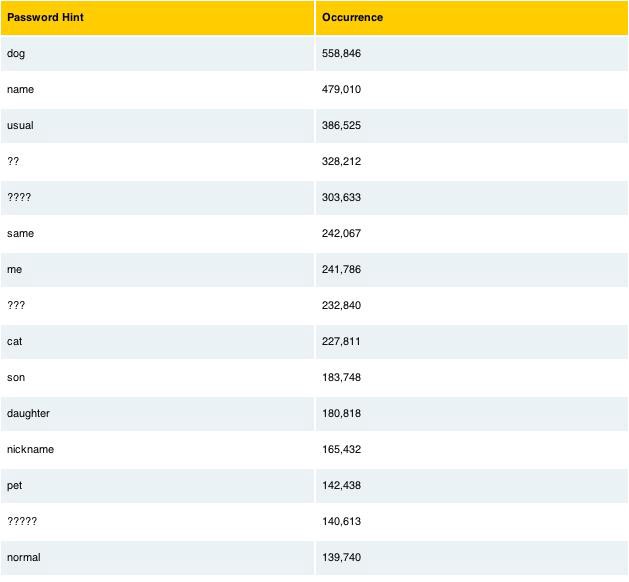Select the 'normal' hint cell
This screenshot has width=629, height=582.
157,558
